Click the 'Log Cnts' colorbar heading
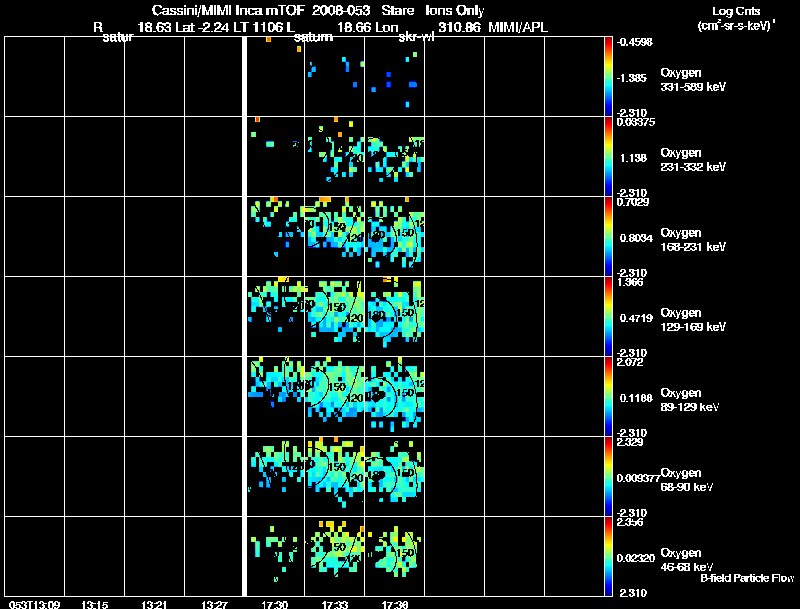800x609 pixels. pyautogui.click(x=736, y=11)
